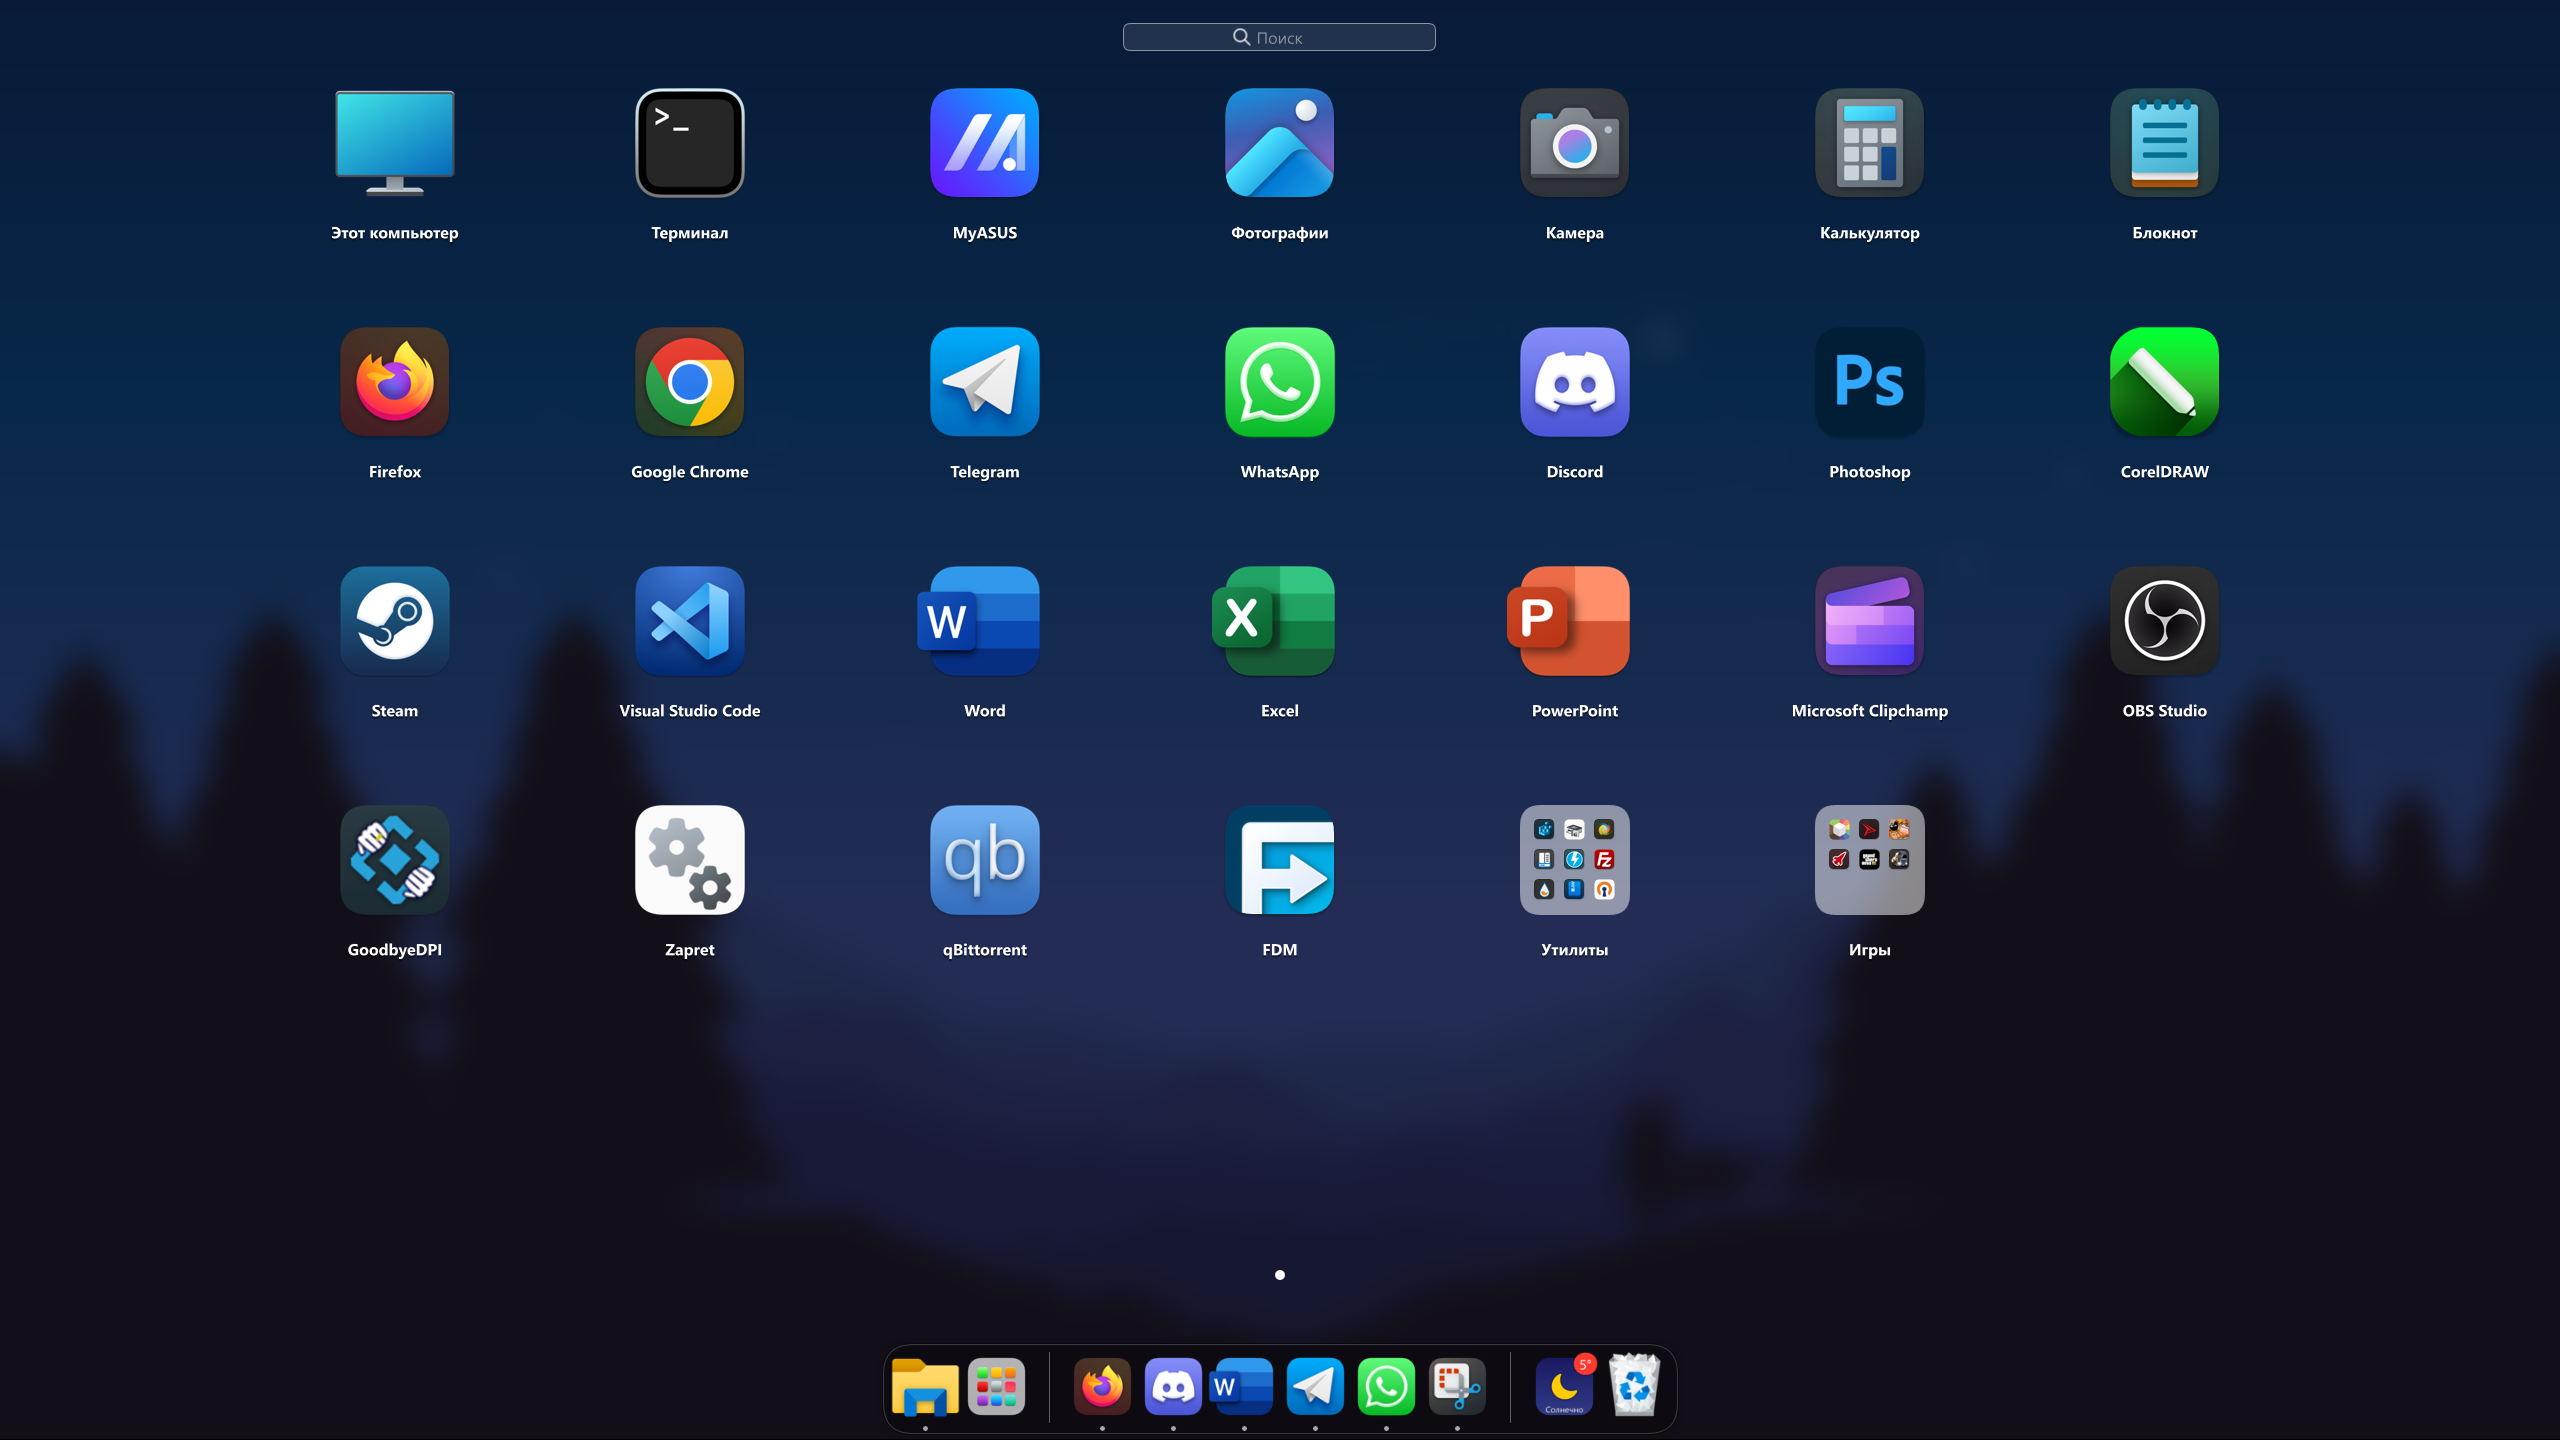Launch Photoshop

1869,382
